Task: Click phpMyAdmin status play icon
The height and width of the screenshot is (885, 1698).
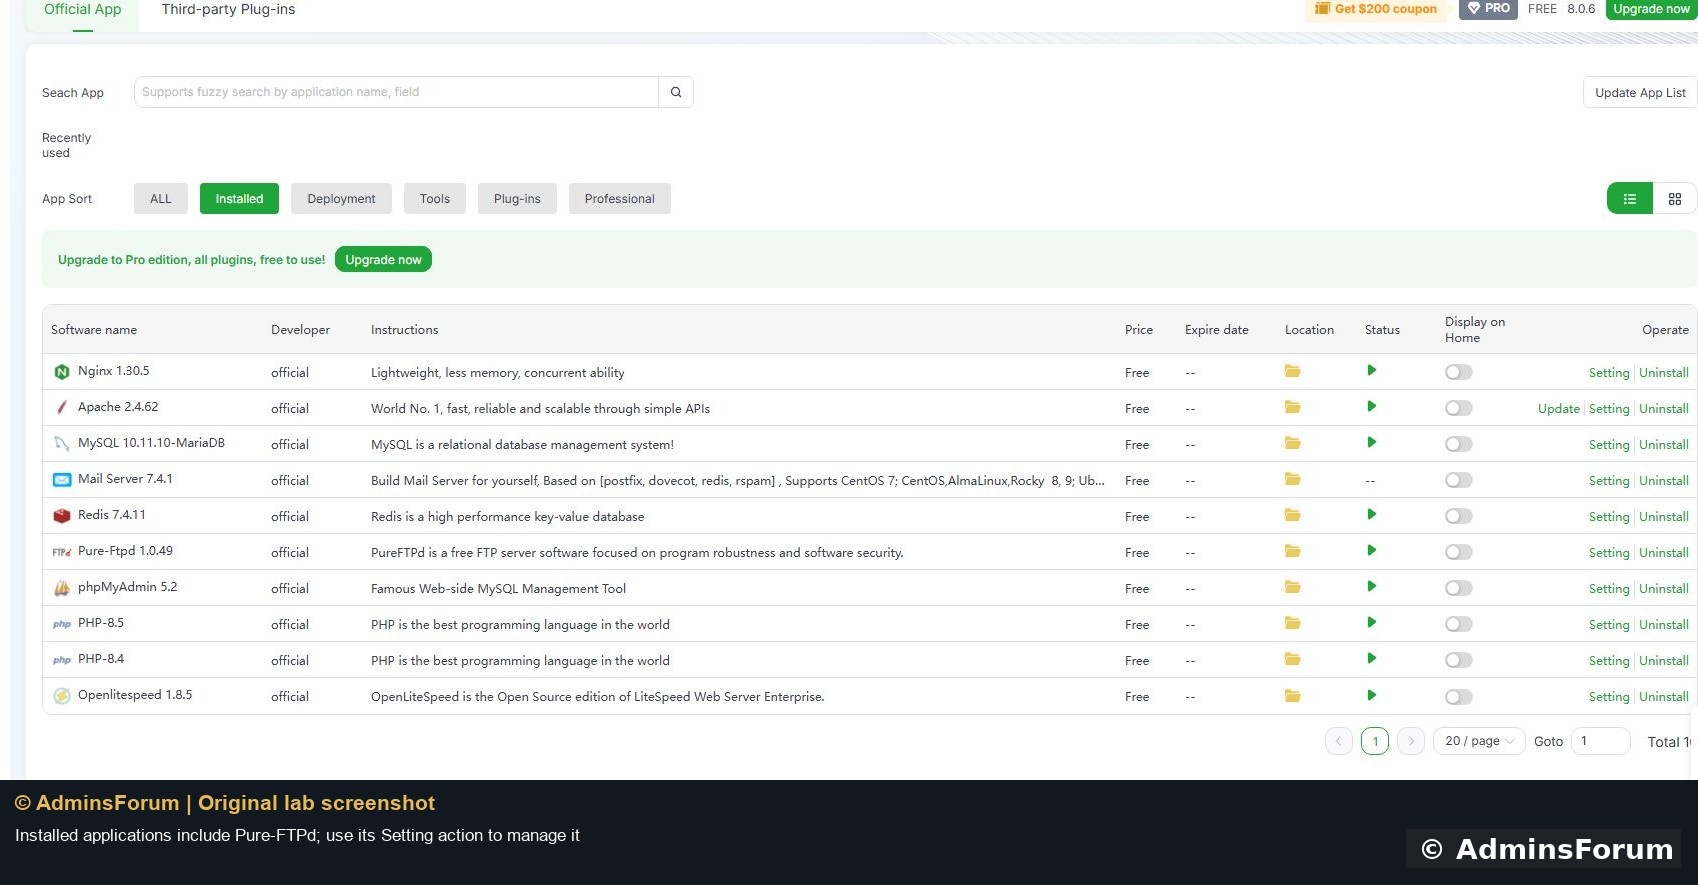Action: pyautogui.click(x=1372, y=586)
